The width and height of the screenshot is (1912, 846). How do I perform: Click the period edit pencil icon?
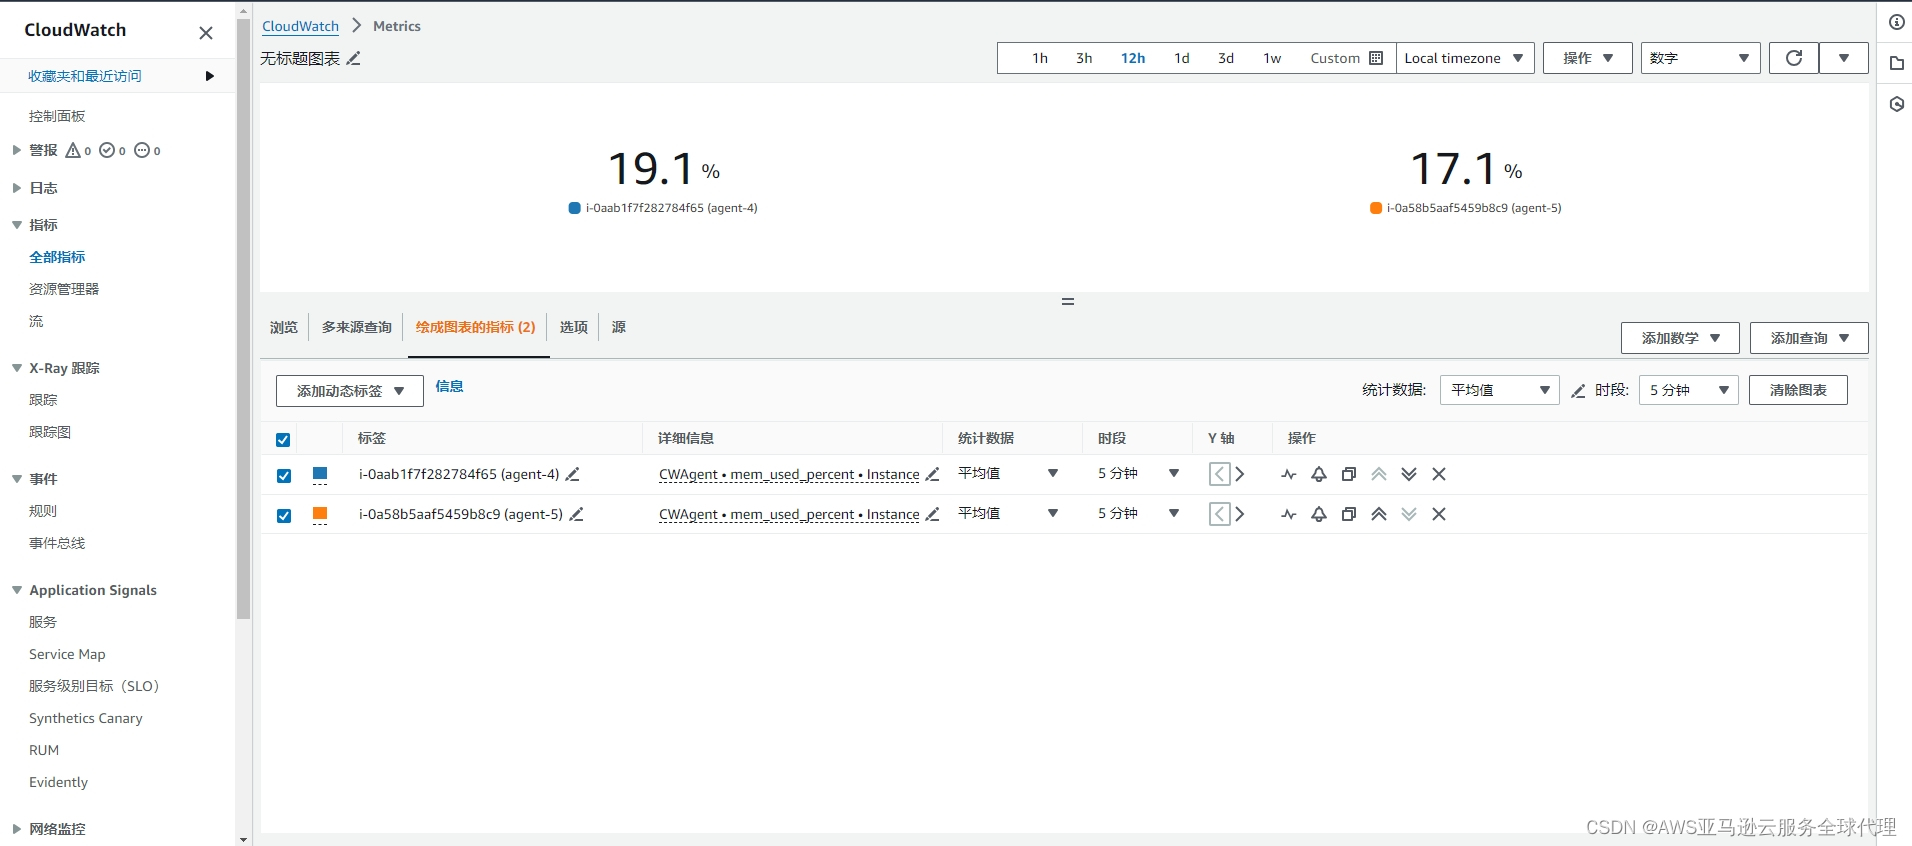tap(1579, 391)
